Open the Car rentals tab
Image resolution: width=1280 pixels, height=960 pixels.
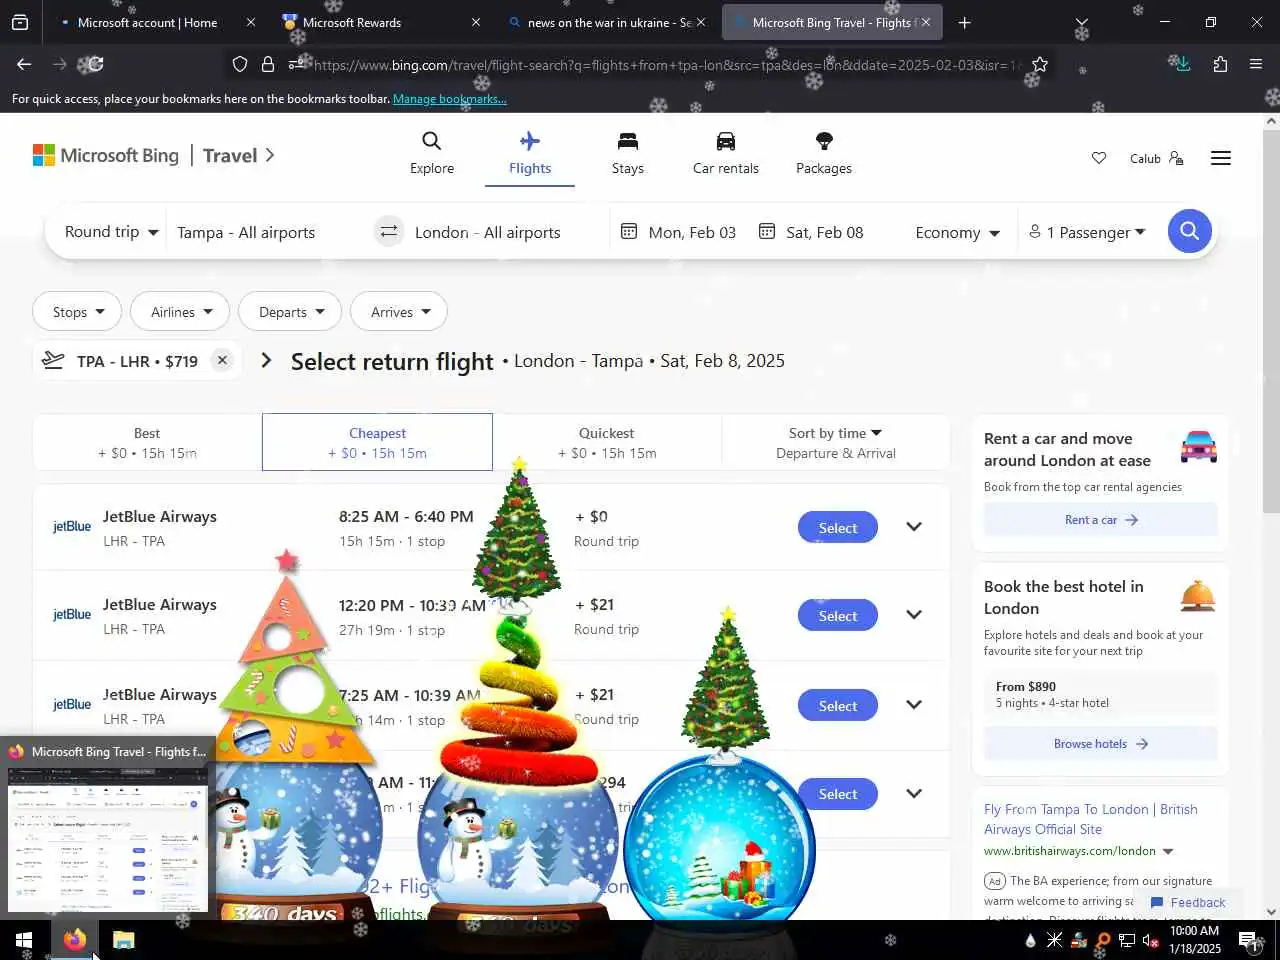[x=725, y=153]
